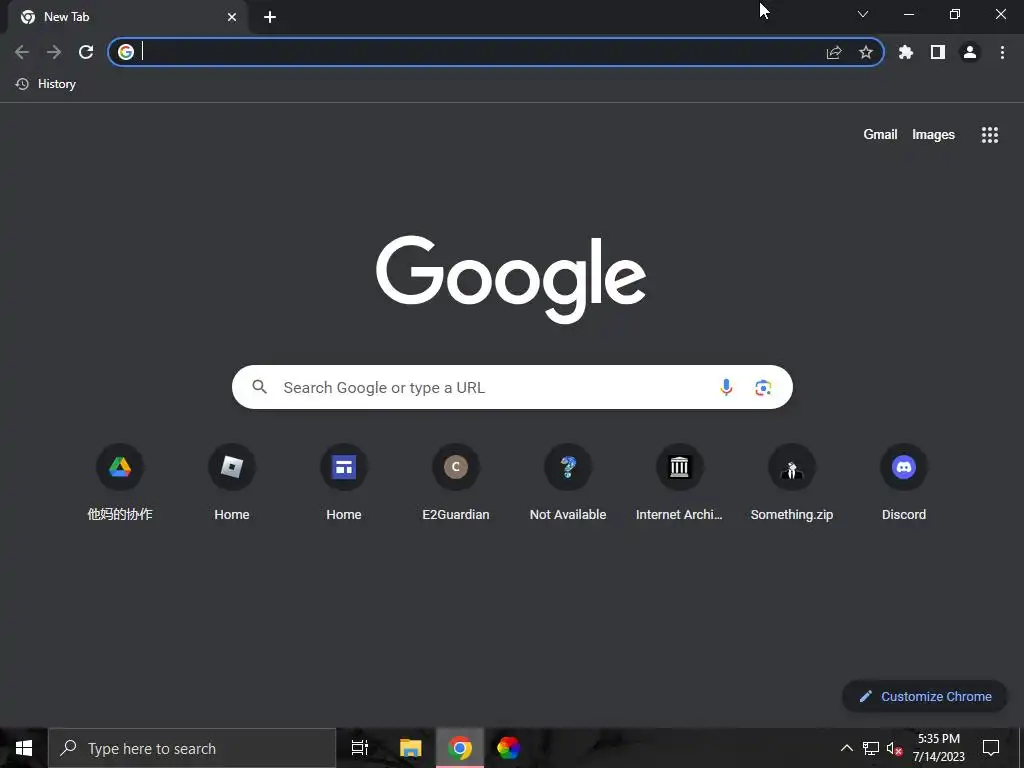This screenshot has height=768, width=1024.
Task: Click the forward navigation arrow
Action: tap(54, 52)
